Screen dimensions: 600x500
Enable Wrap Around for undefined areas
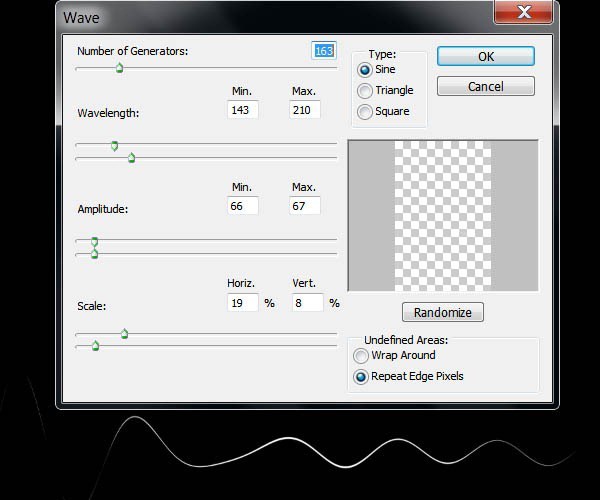tap(361, 355)
